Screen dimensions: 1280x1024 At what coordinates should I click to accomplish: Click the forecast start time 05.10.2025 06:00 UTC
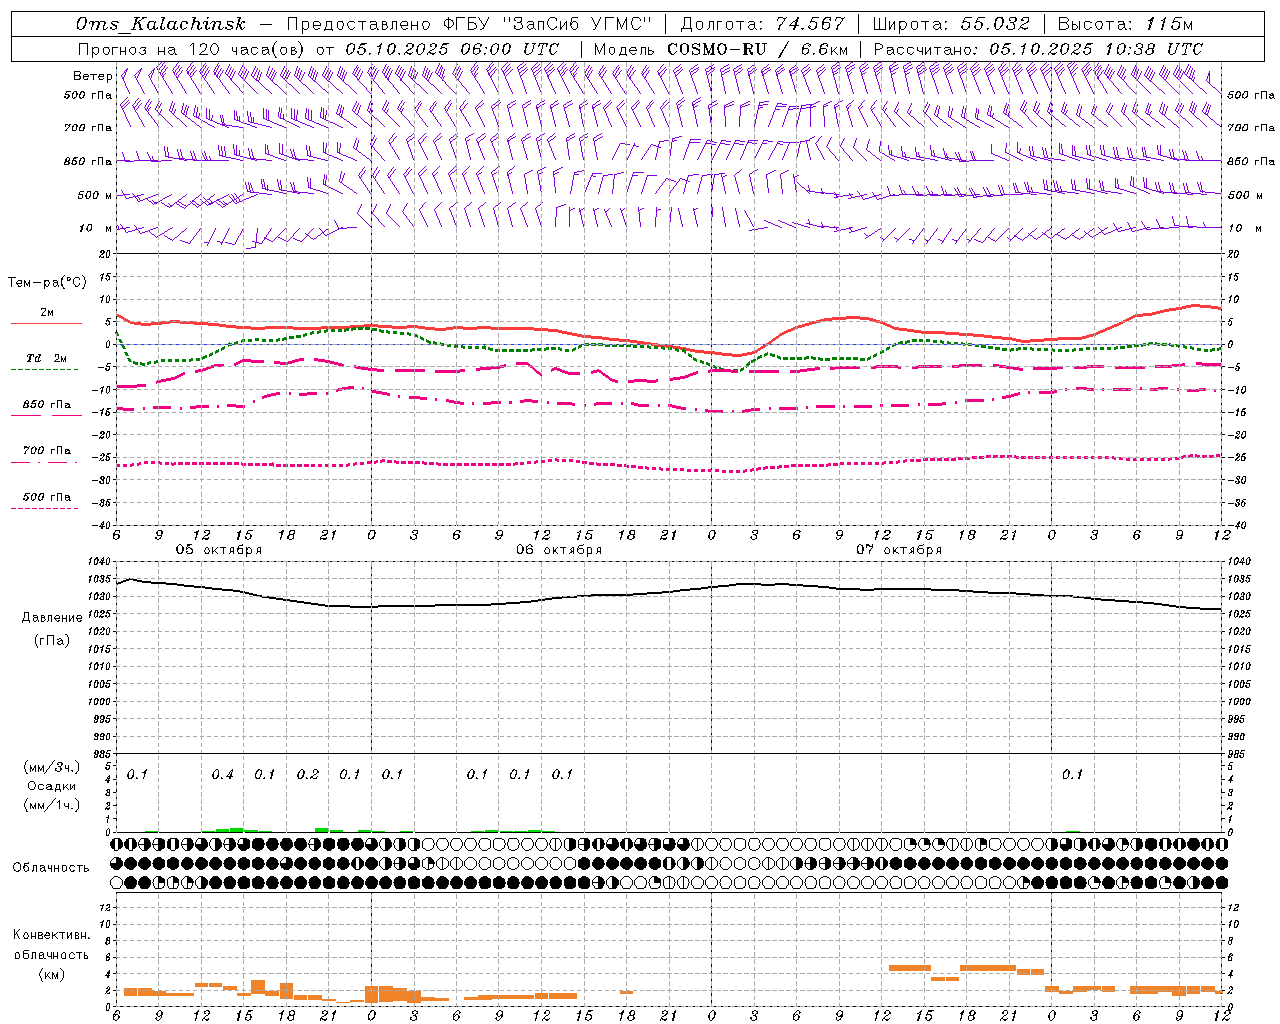coord(452,49)
